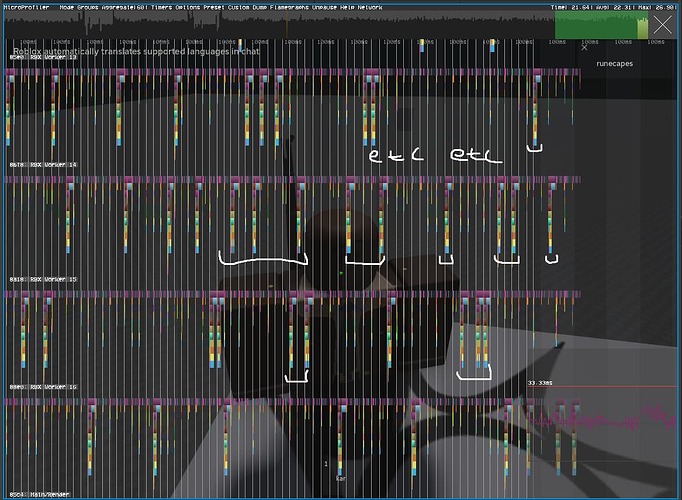Close the MicroProfiler with the large X

coord(662,25)
